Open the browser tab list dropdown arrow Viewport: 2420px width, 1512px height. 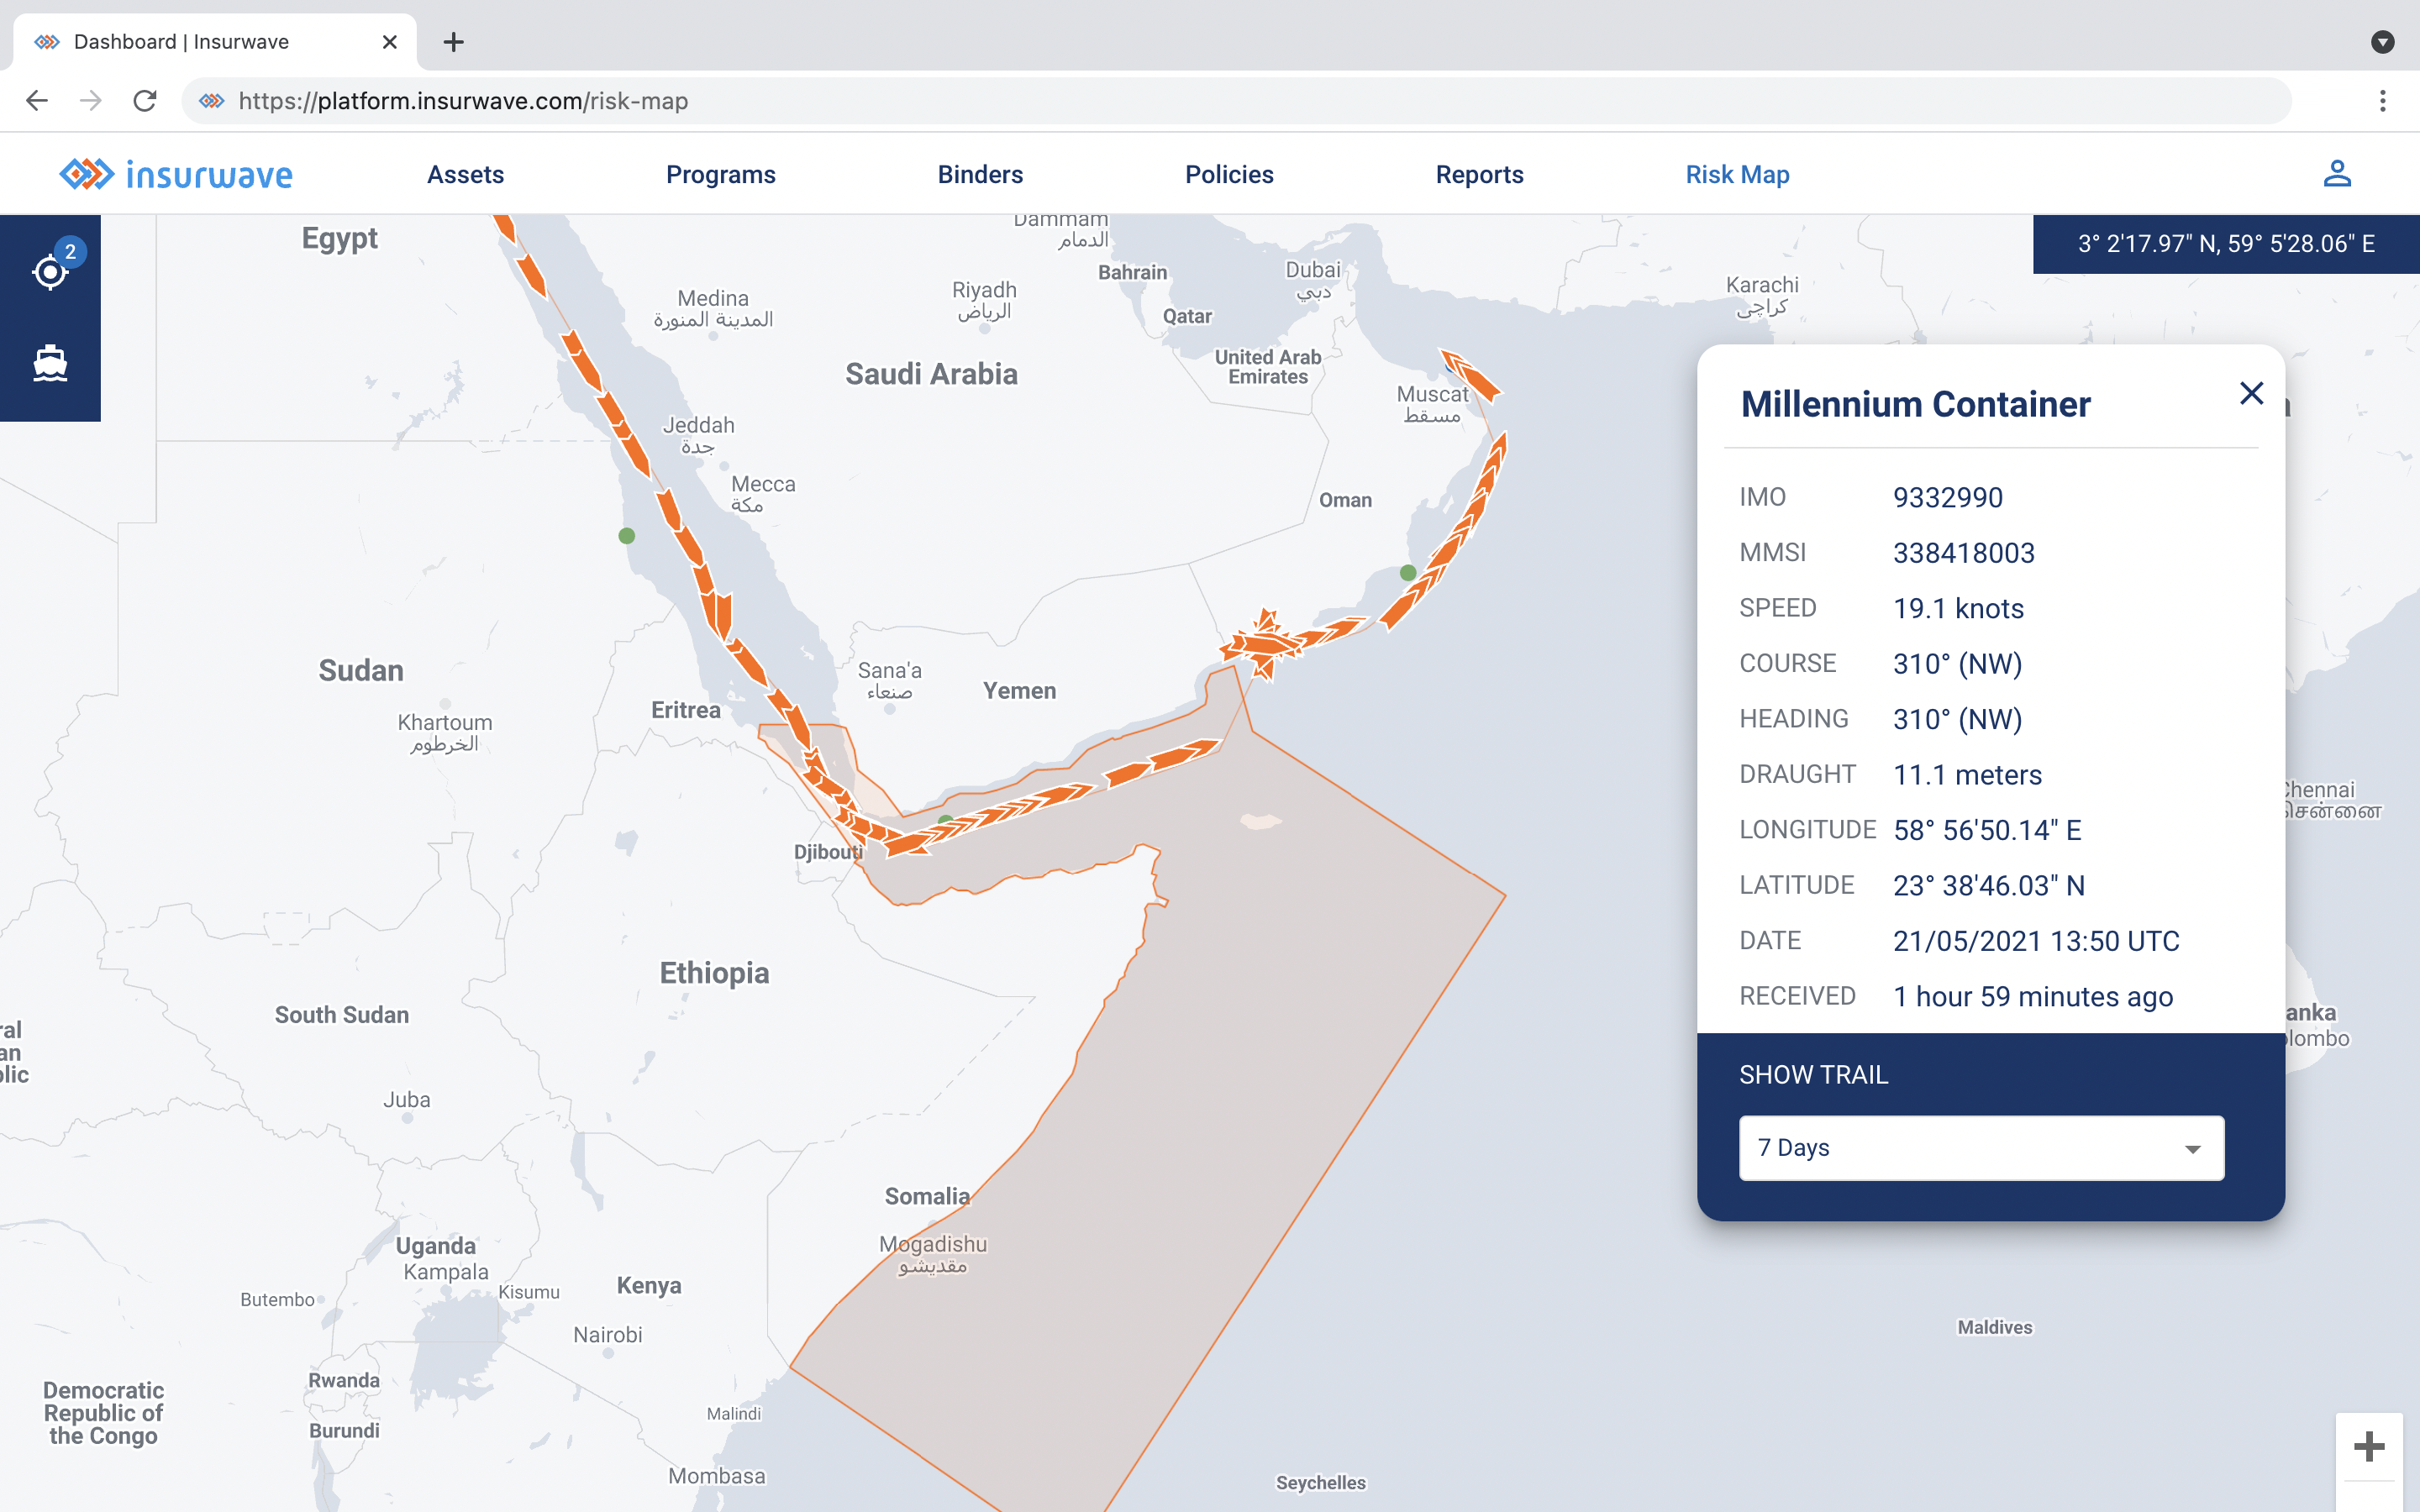(2382, 42)
